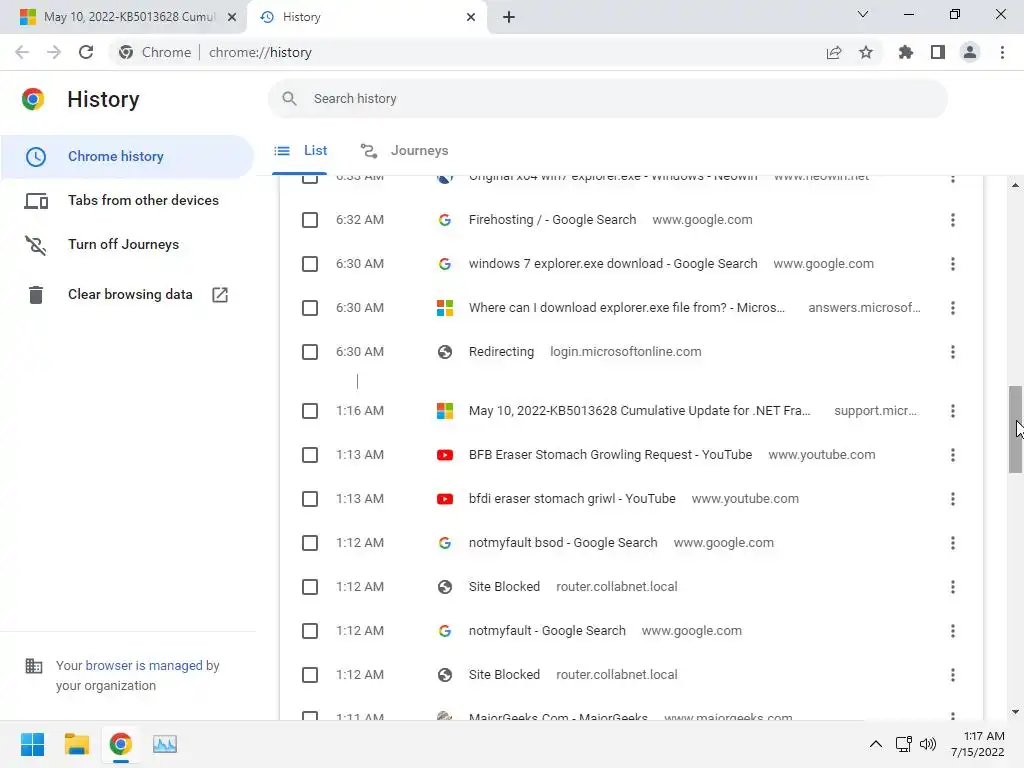Open Clear browsing data
The height and width of the screenshot is (768, 1024).
(127, 295)
